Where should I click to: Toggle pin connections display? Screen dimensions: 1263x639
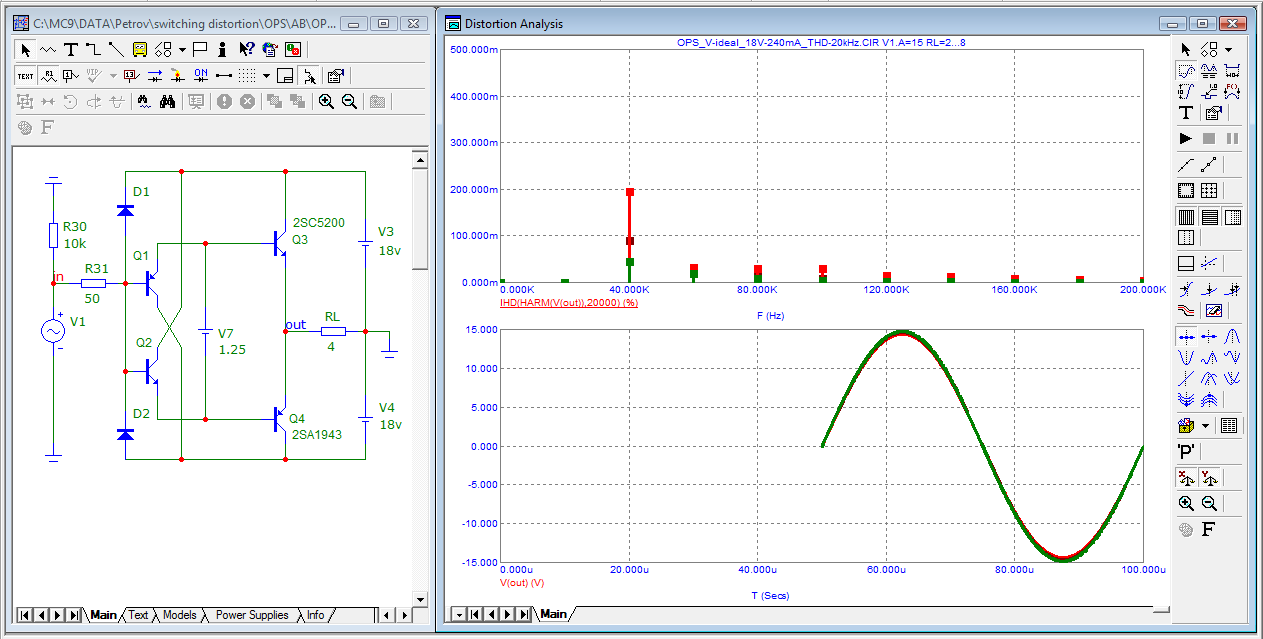[x=223, y=75]
